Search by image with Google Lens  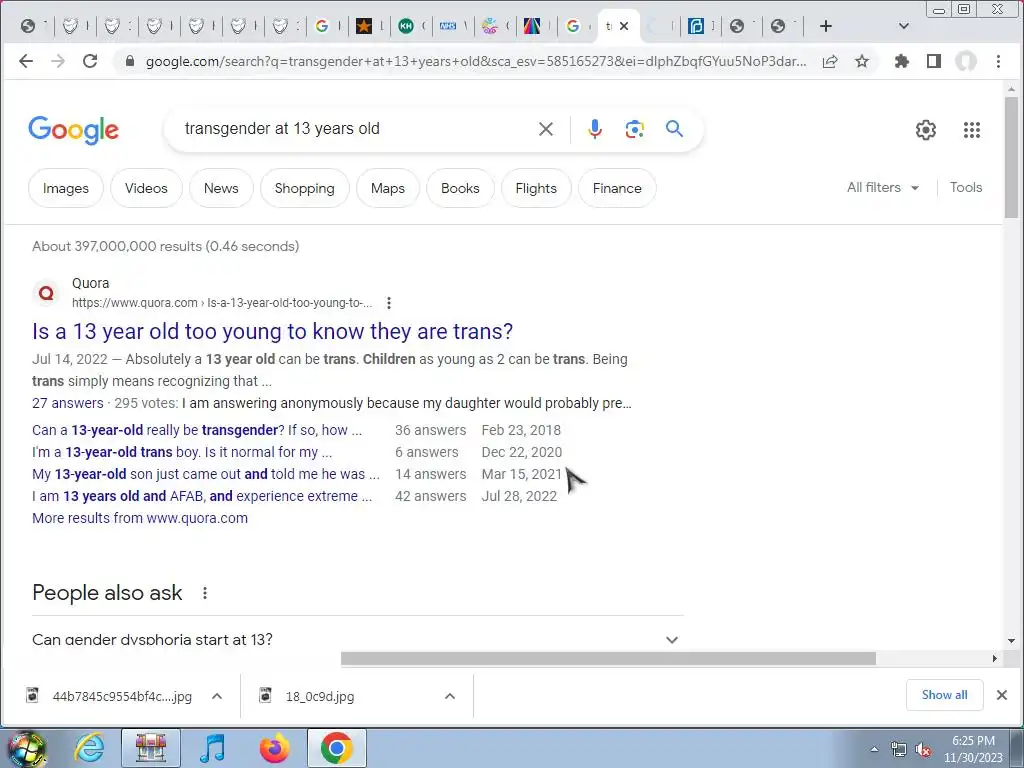coord(634,129)
